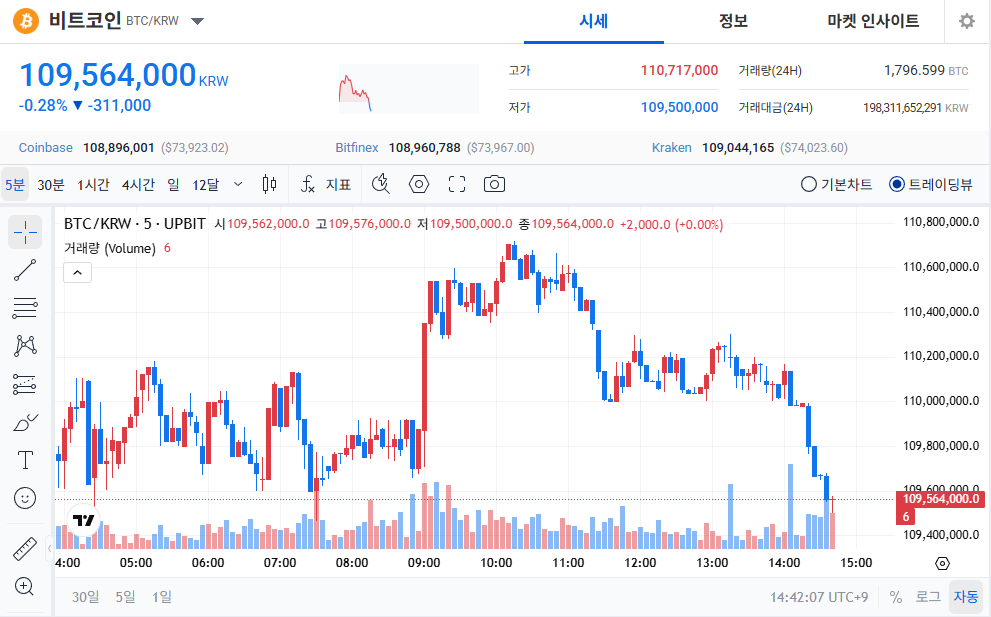Open the Bitfinex price link
Image resolution: width=991 pixels, height=617 pixels.
[x=356, y=147]
